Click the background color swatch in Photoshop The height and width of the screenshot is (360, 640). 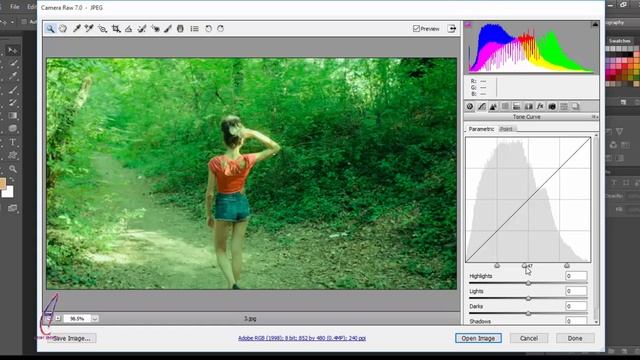[x=7, y=192]
